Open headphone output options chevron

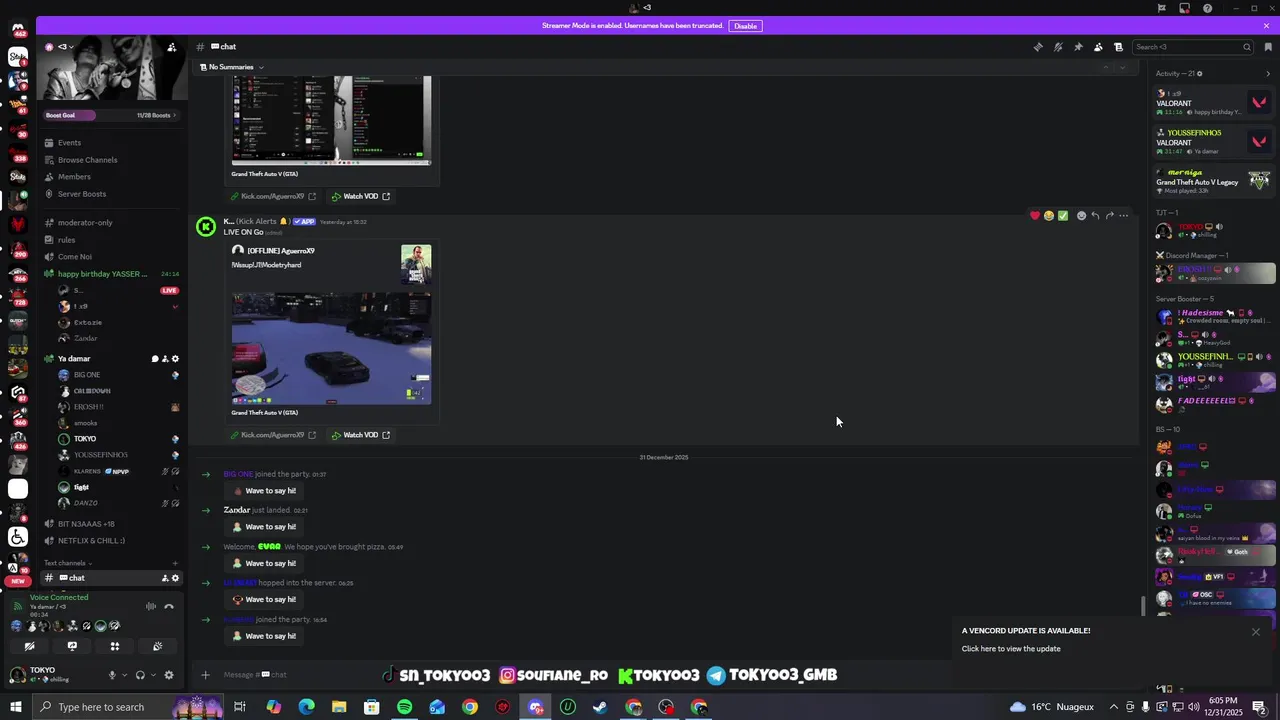point(153,675)
